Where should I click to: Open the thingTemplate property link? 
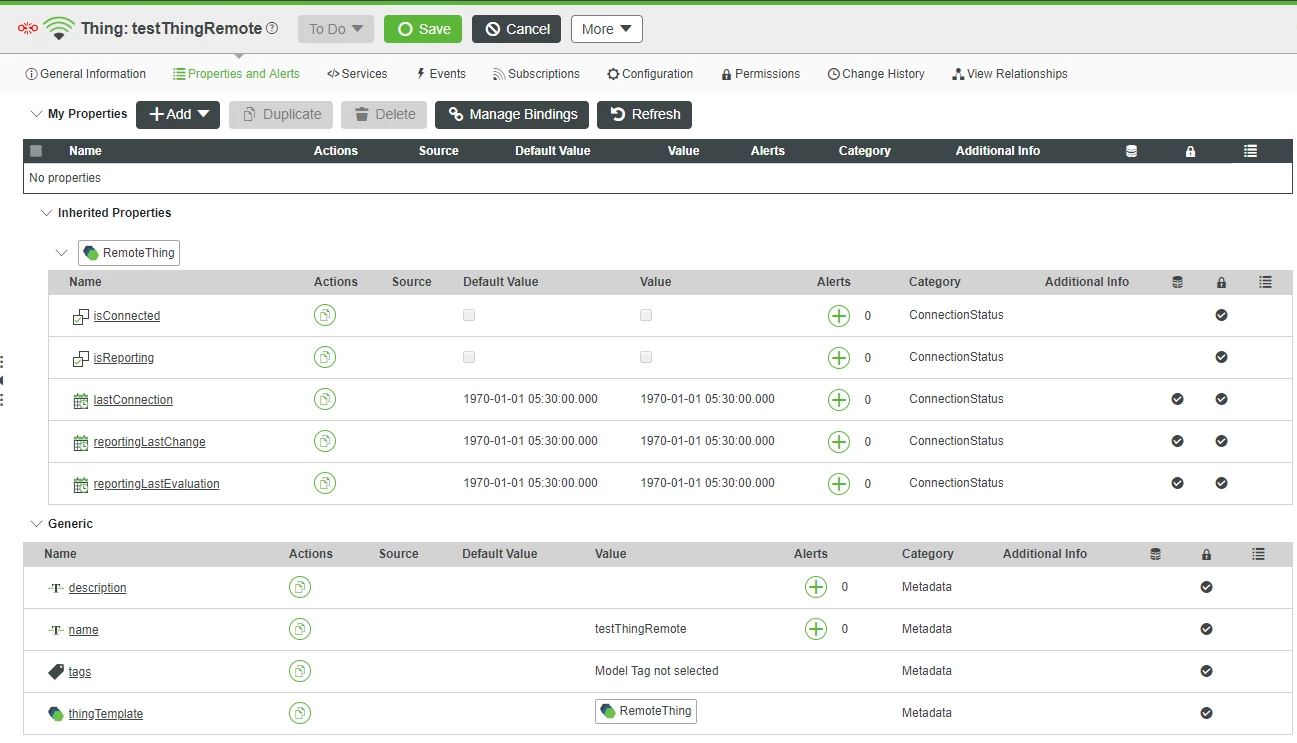[106, 714]
